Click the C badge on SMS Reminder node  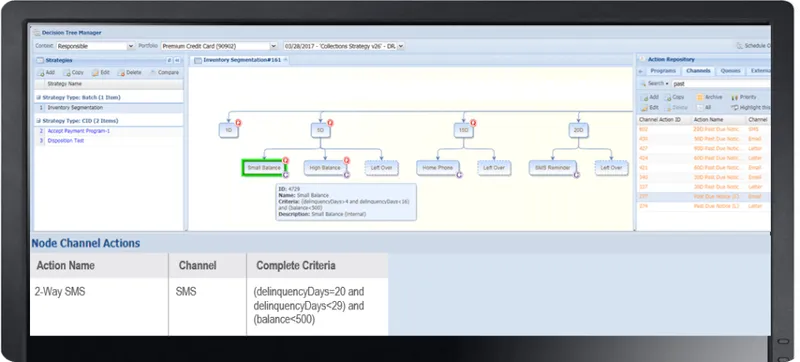click(x=577, y=174)
